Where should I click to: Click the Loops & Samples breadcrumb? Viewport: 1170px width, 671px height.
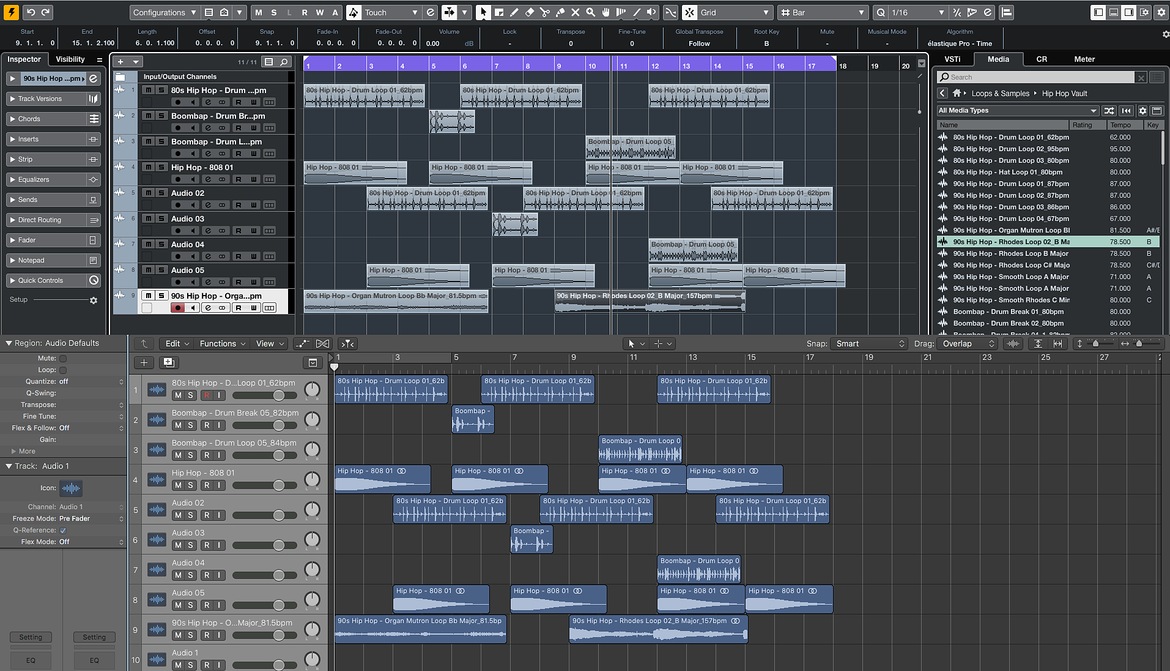click(x=1000, y=93)
